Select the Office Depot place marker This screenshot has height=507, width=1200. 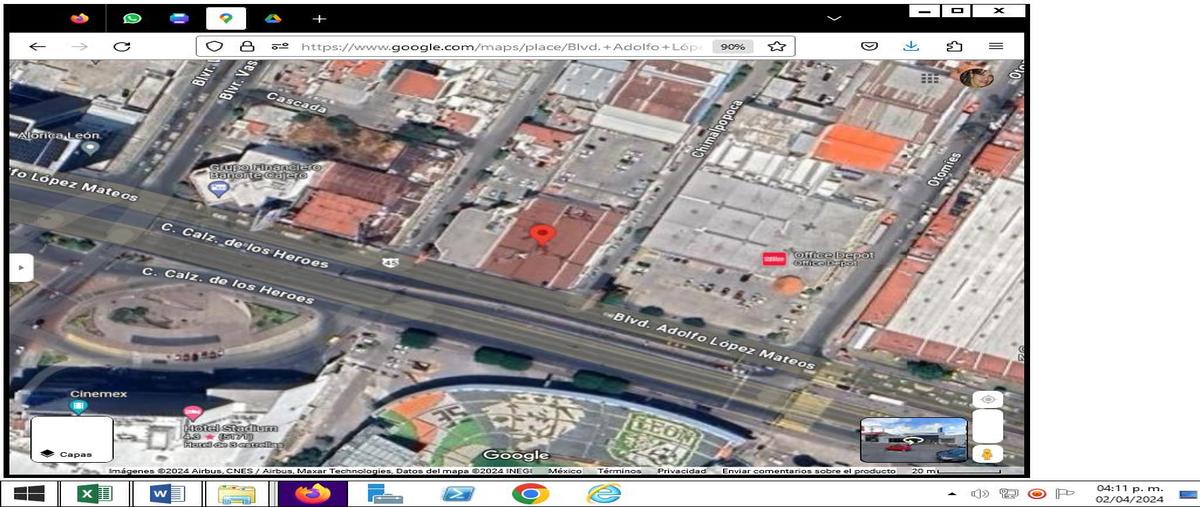click(774, 258)
